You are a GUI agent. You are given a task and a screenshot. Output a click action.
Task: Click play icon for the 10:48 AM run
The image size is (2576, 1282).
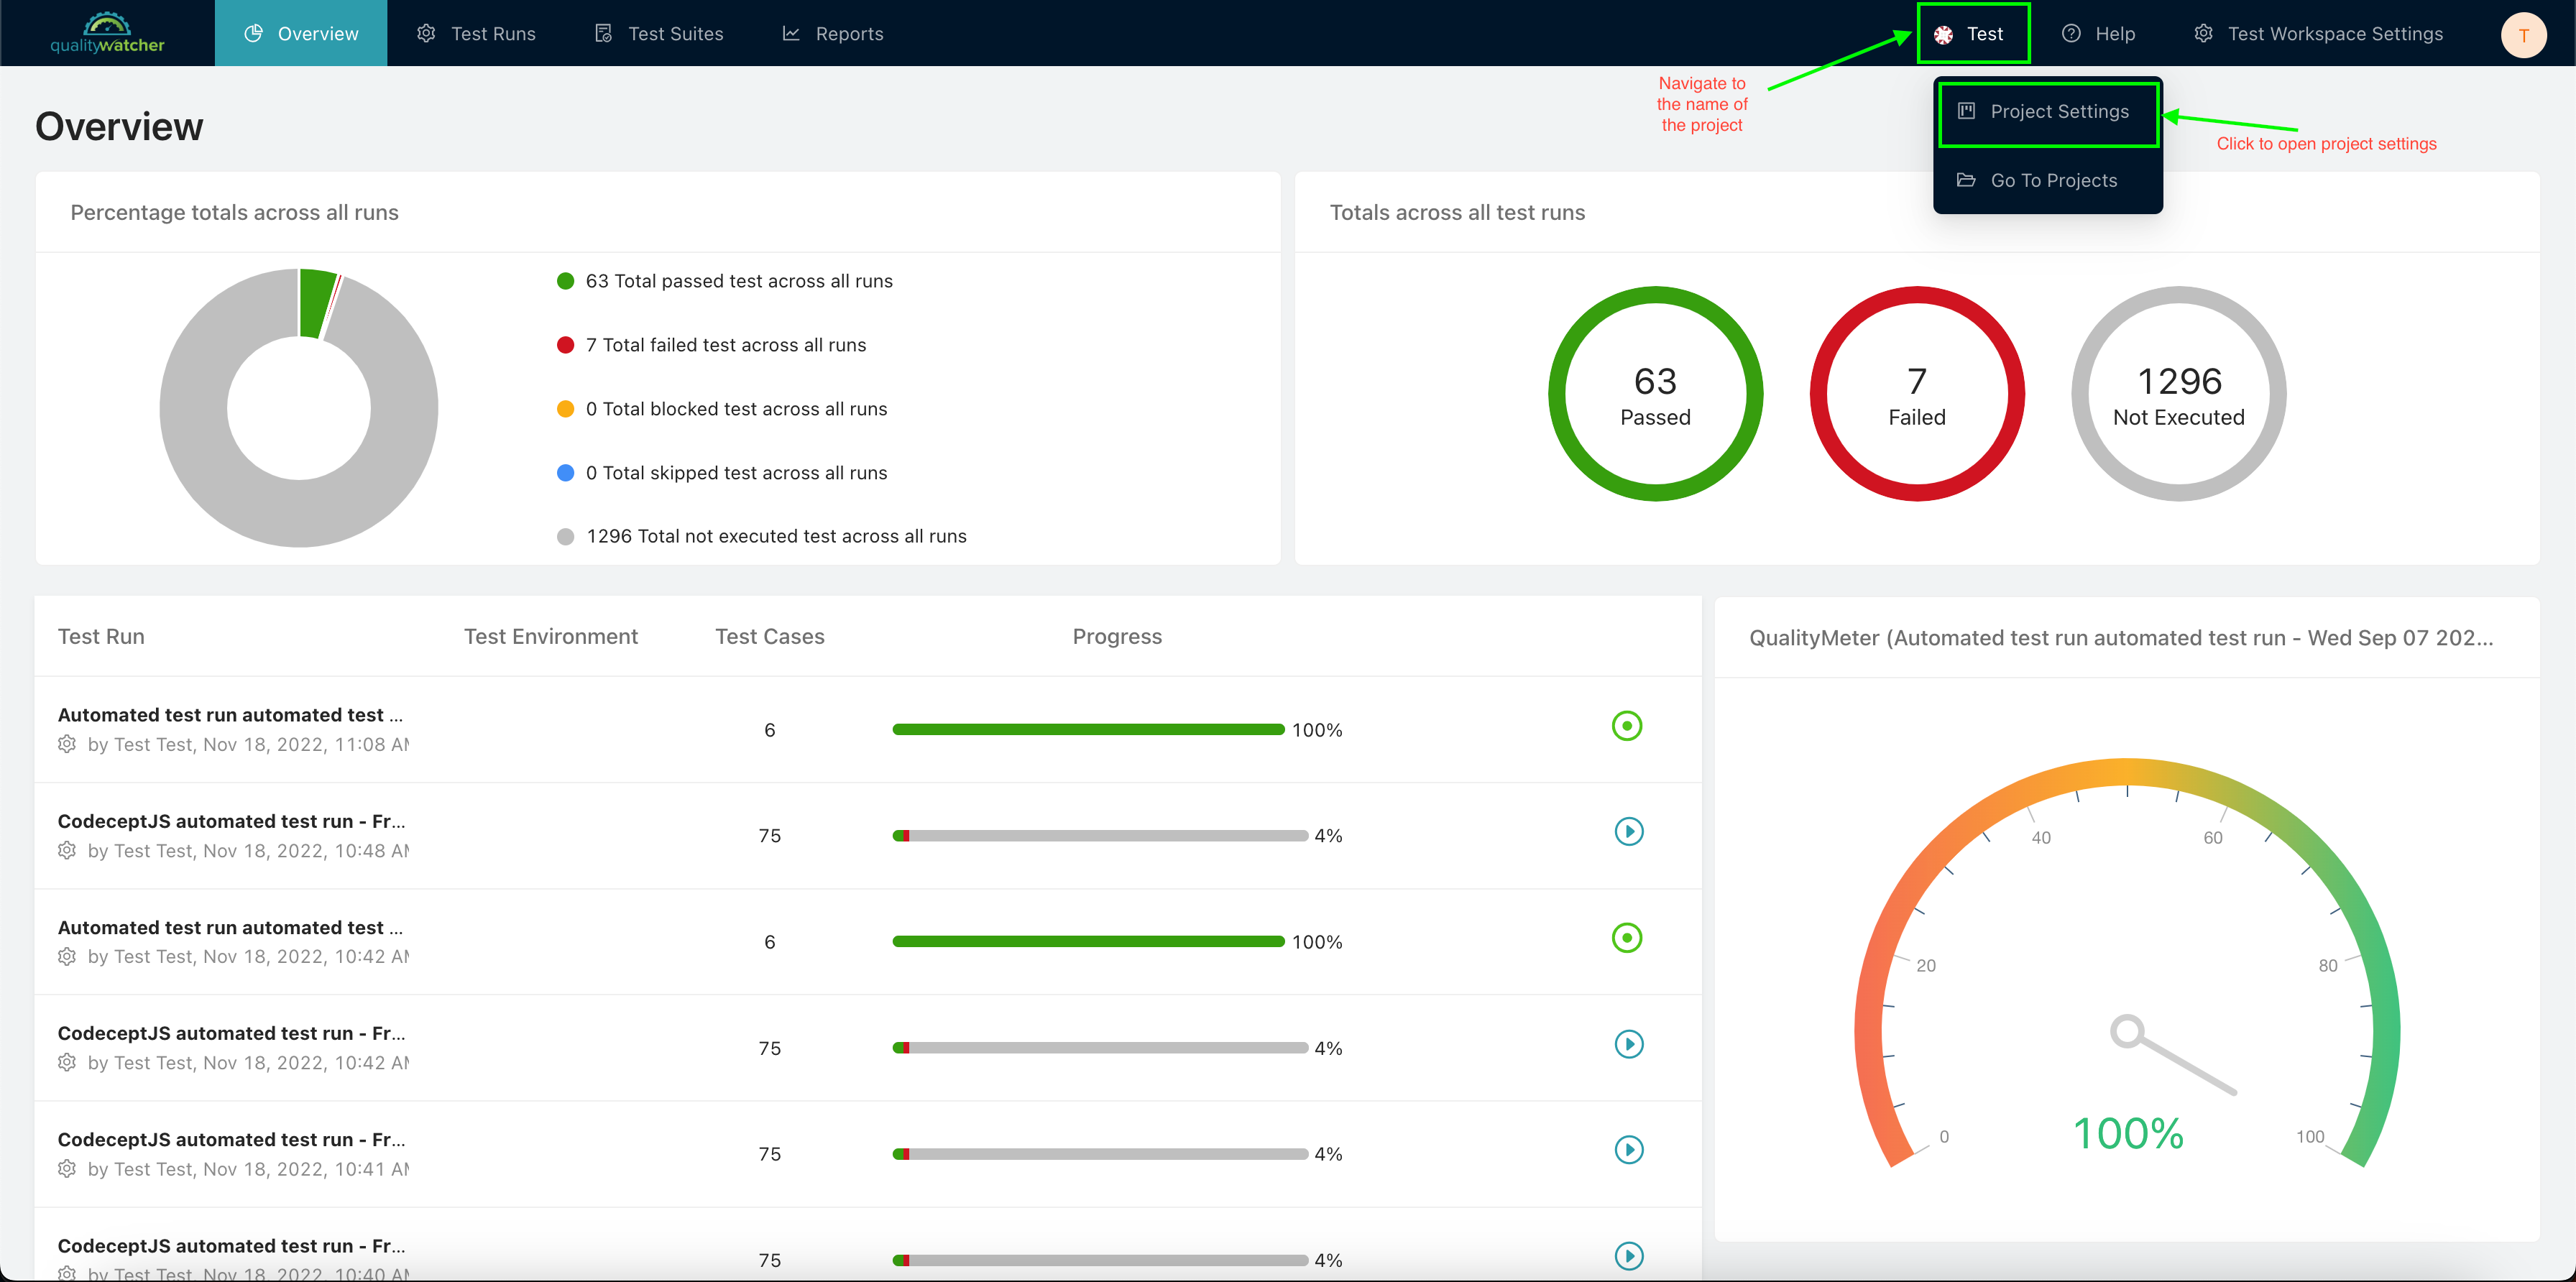pos(1629,832)
